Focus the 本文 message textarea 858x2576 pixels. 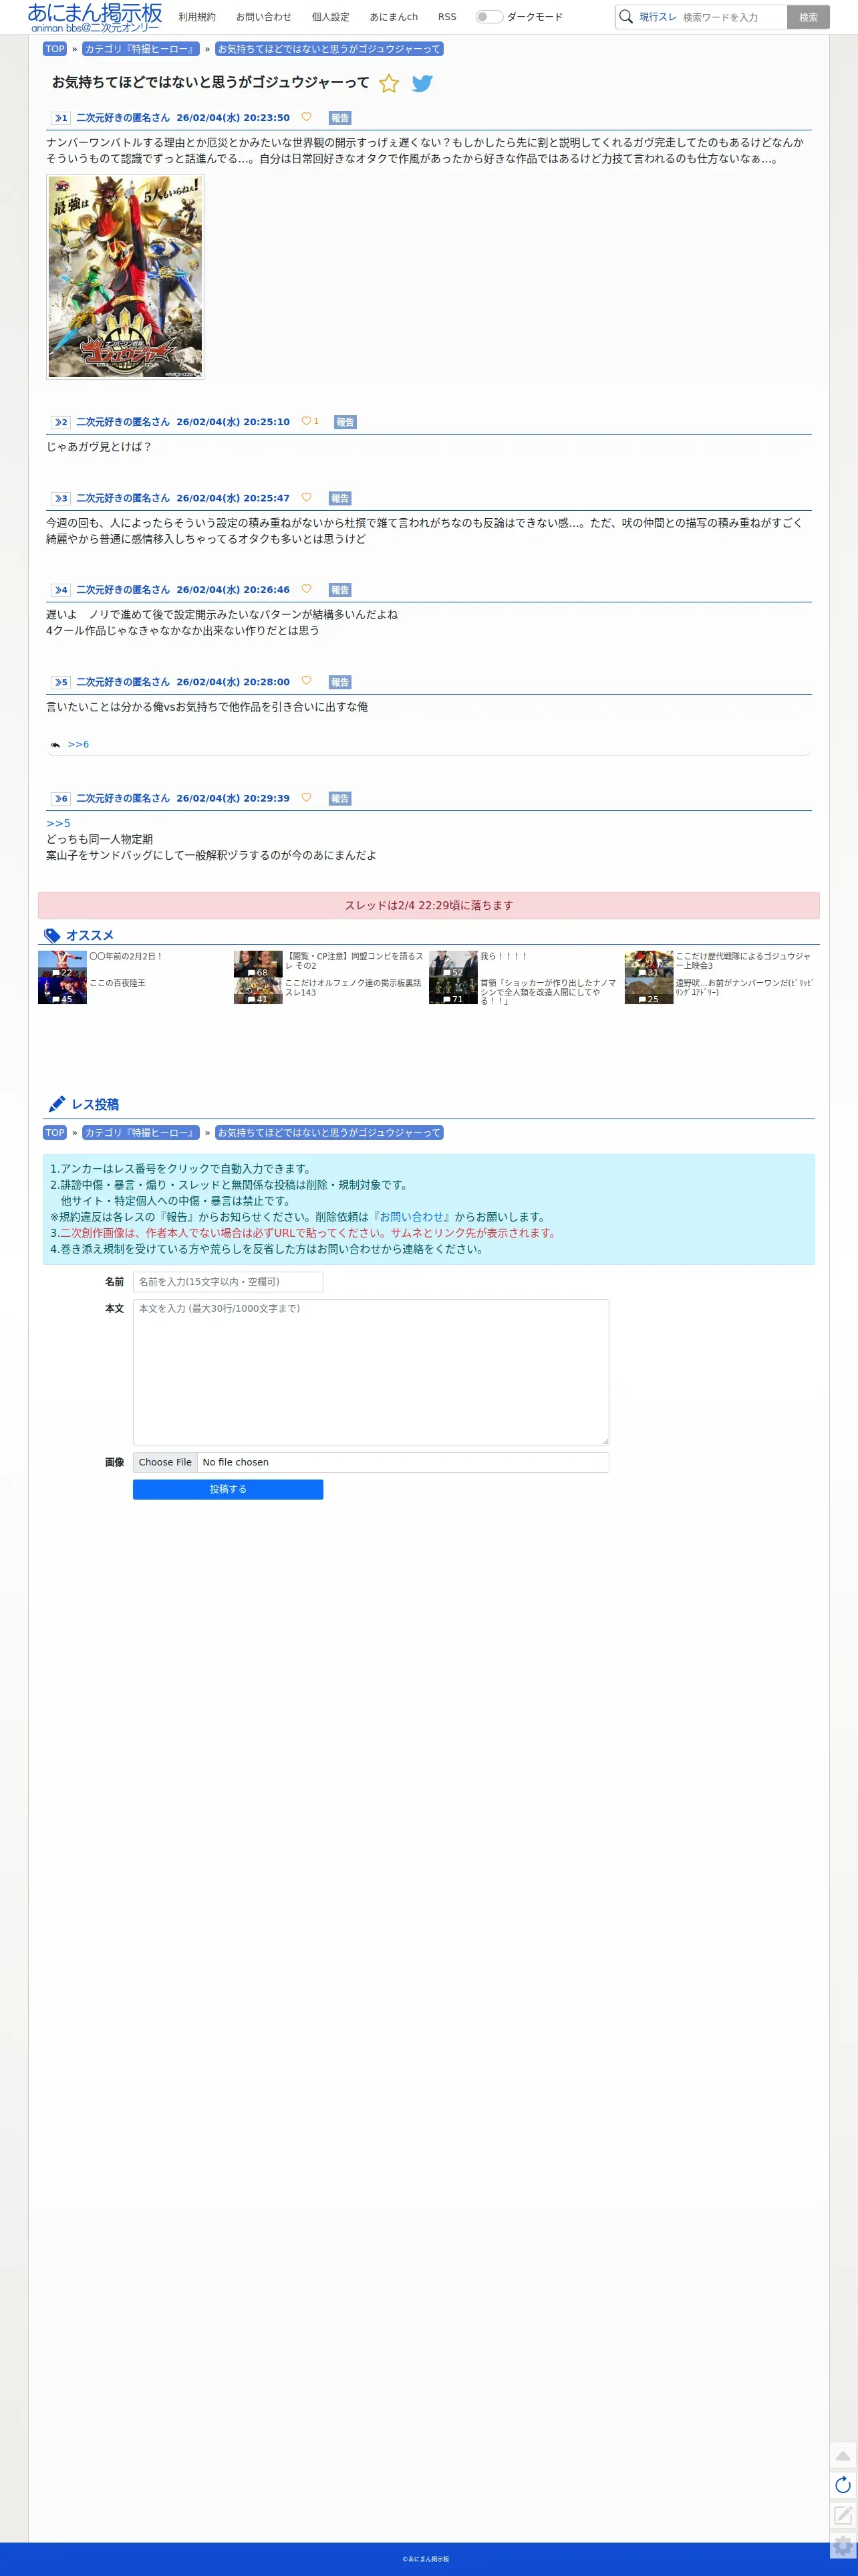[x=371, y=1372]
